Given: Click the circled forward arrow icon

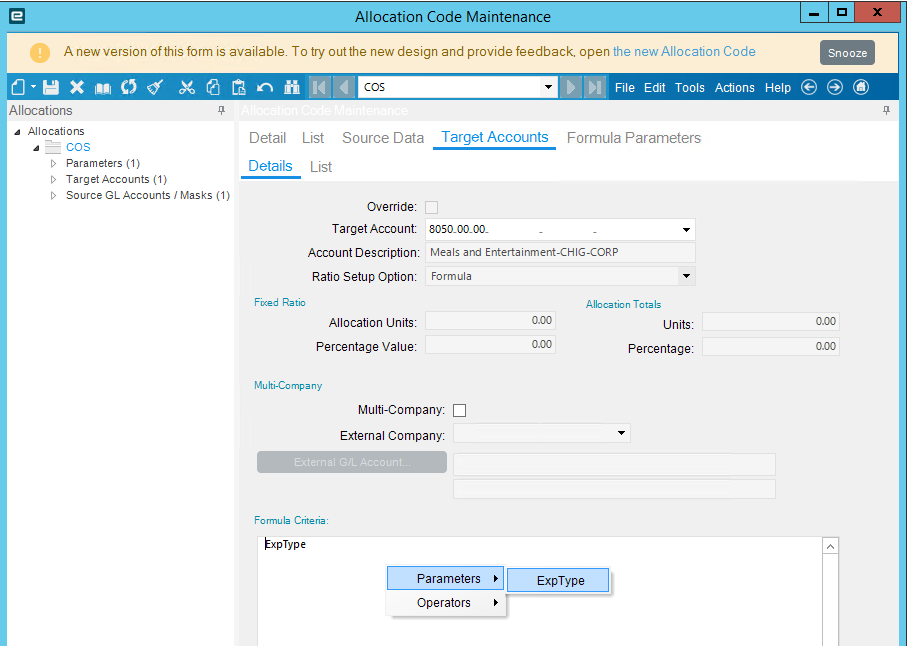Looking at the screenshot, I should click(x=835, y=87).
